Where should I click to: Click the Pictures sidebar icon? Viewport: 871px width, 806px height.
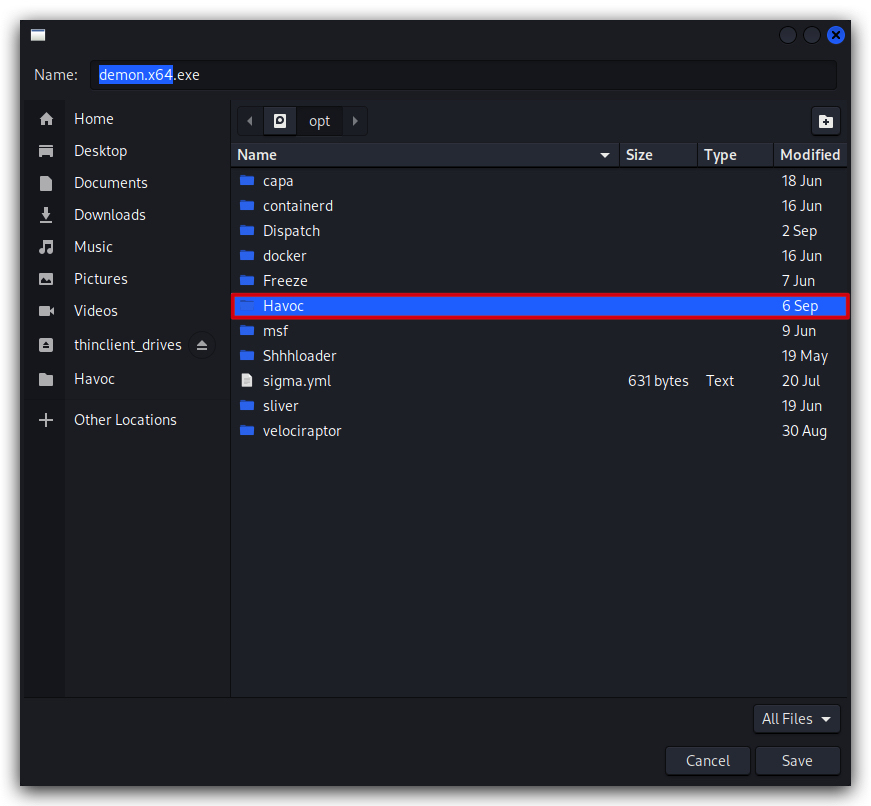tap(46, 279)
